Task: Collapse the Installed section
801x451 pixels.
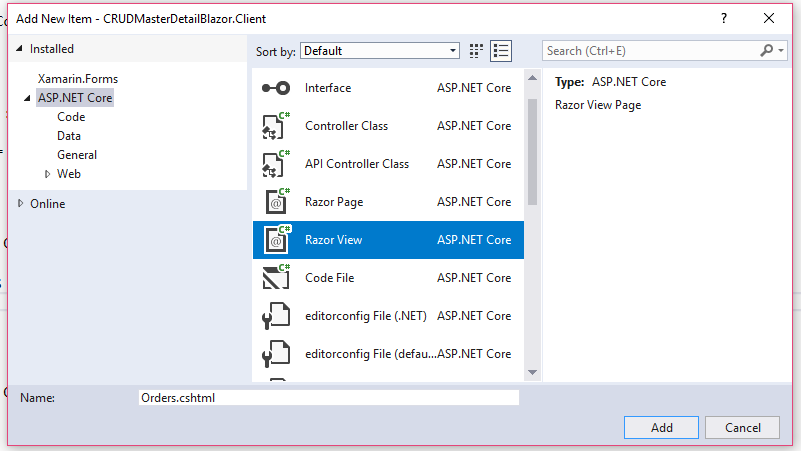Action: 19,49
